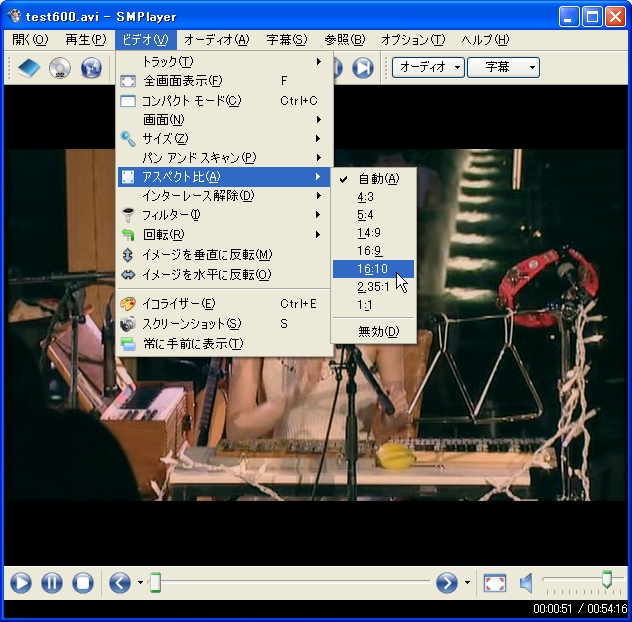The image size is (632, 622).
Task: Expand 回転(R) submenu
Action: [225, 234]
